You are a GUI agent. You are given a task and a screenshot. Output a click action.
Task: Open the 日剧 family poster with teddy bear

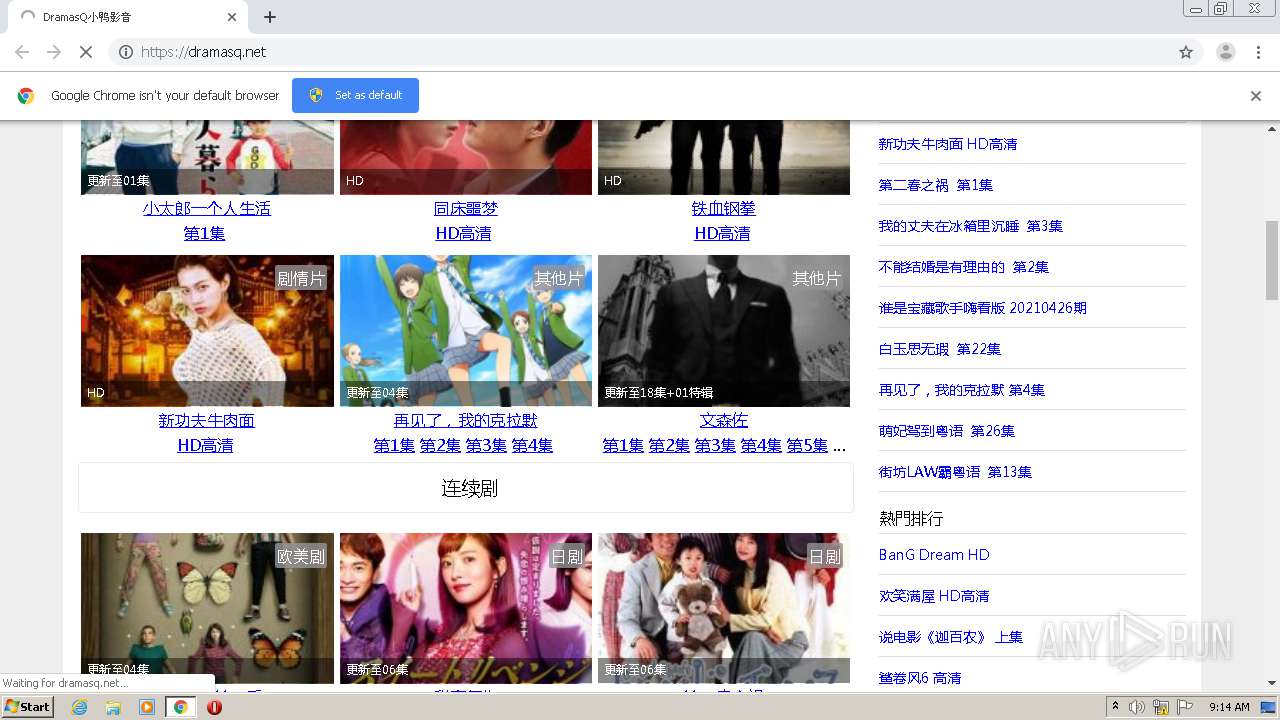[724, 608]
